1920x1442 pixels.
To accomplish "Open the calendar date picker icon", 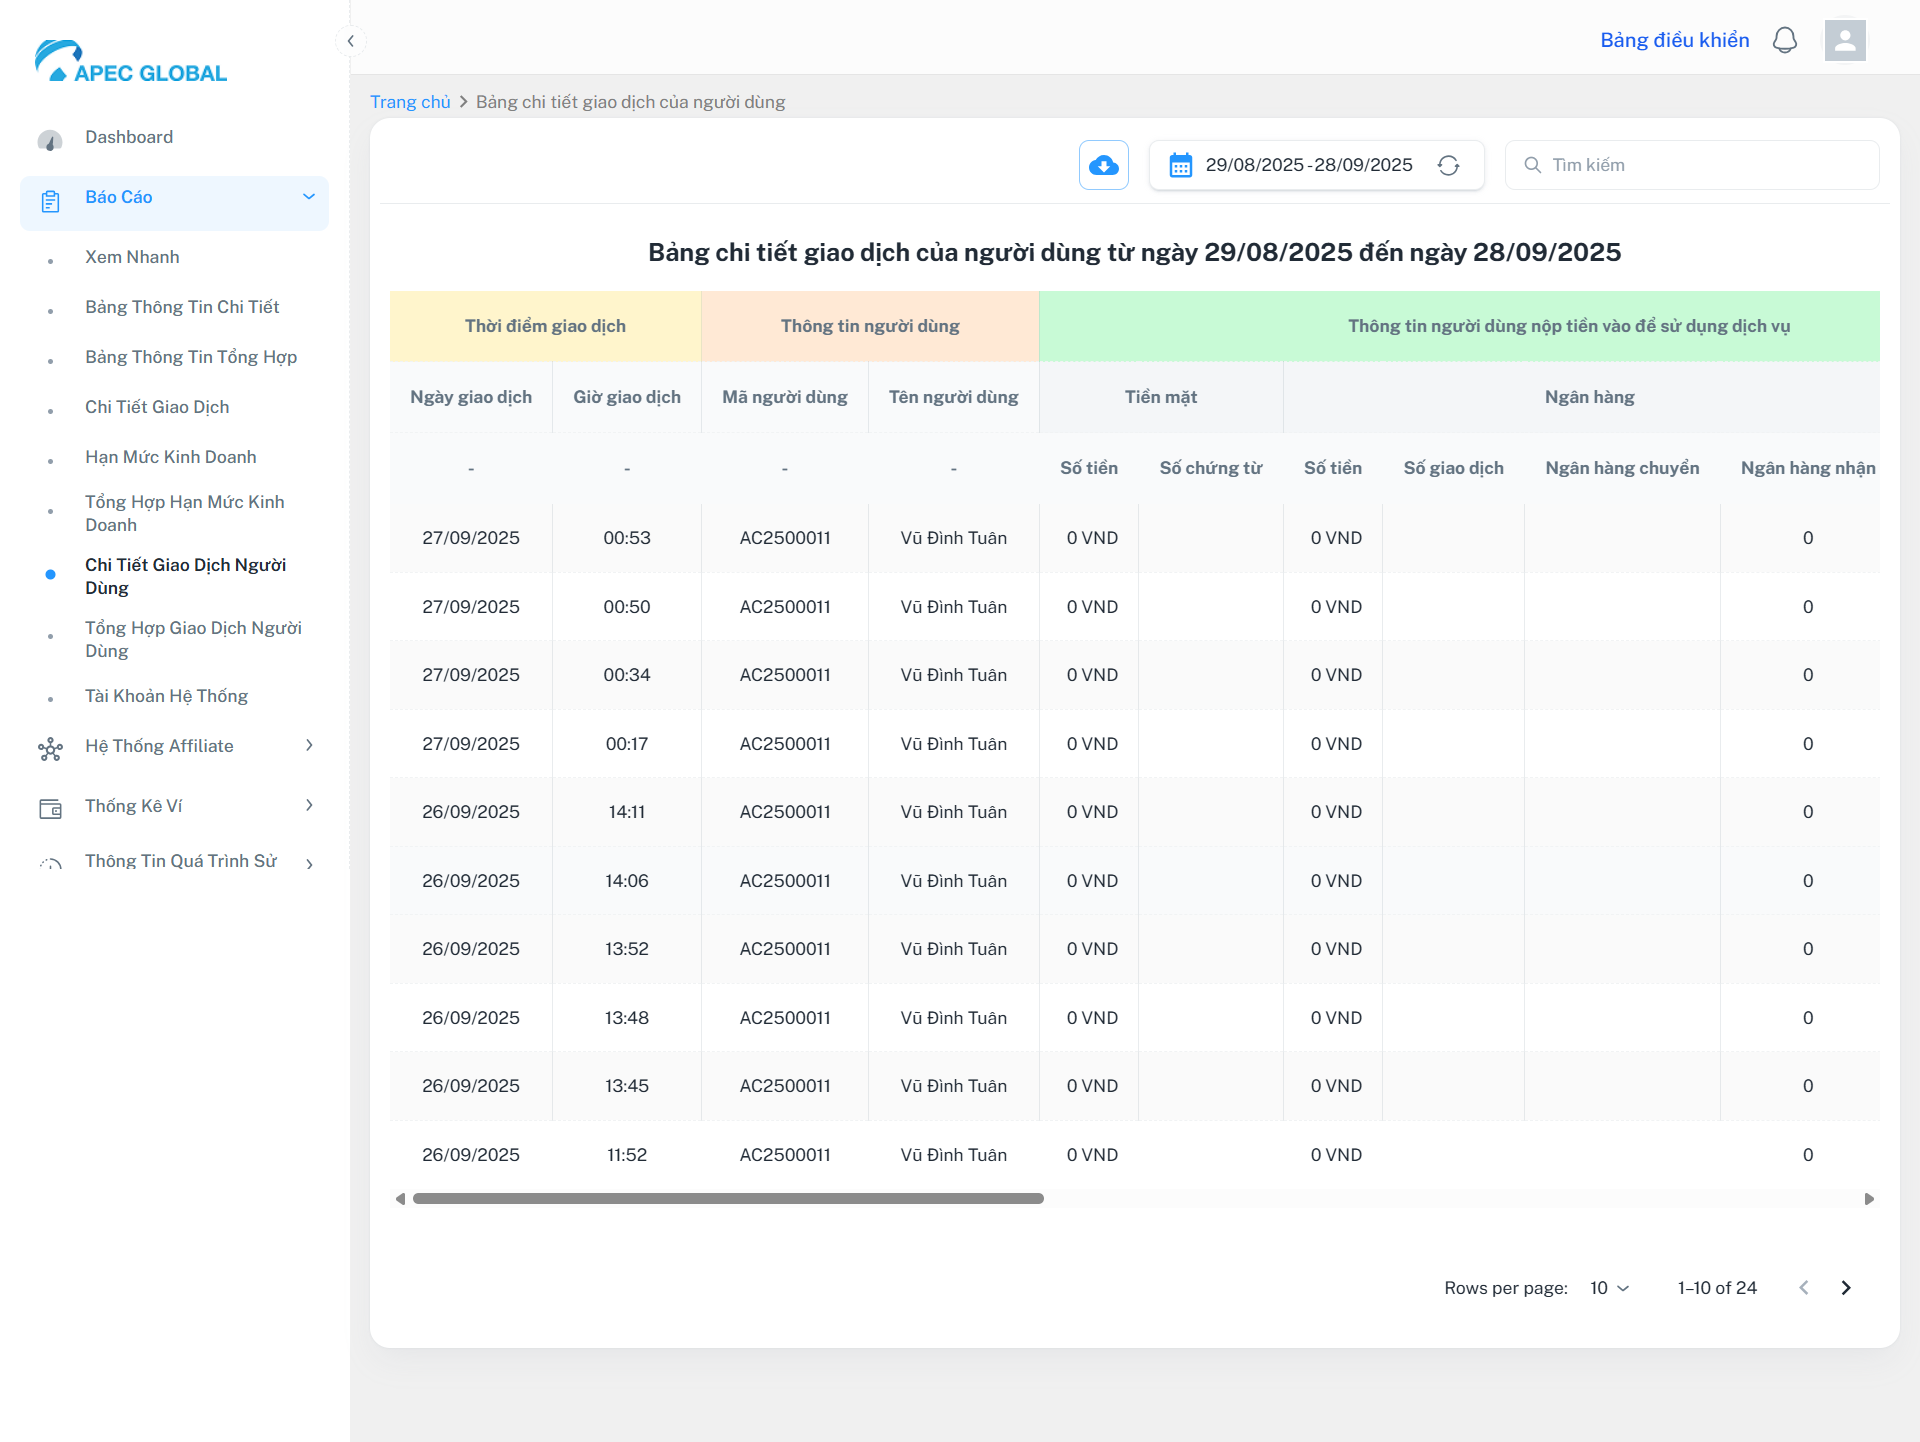I will coord(1180,165).
